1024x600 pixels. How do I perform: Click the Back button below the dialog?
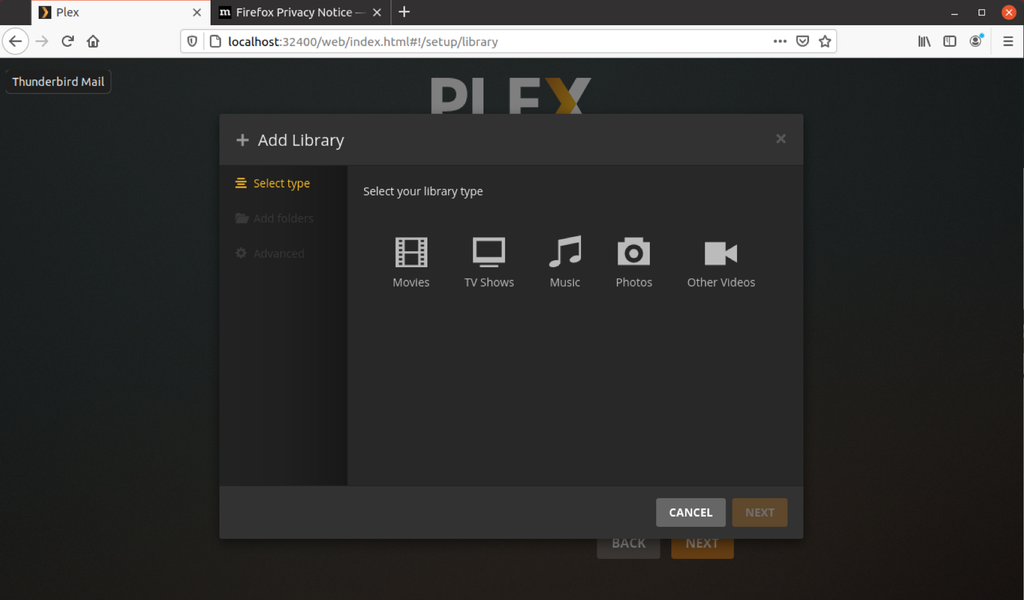pyautogui.click(x=628, y=543)
